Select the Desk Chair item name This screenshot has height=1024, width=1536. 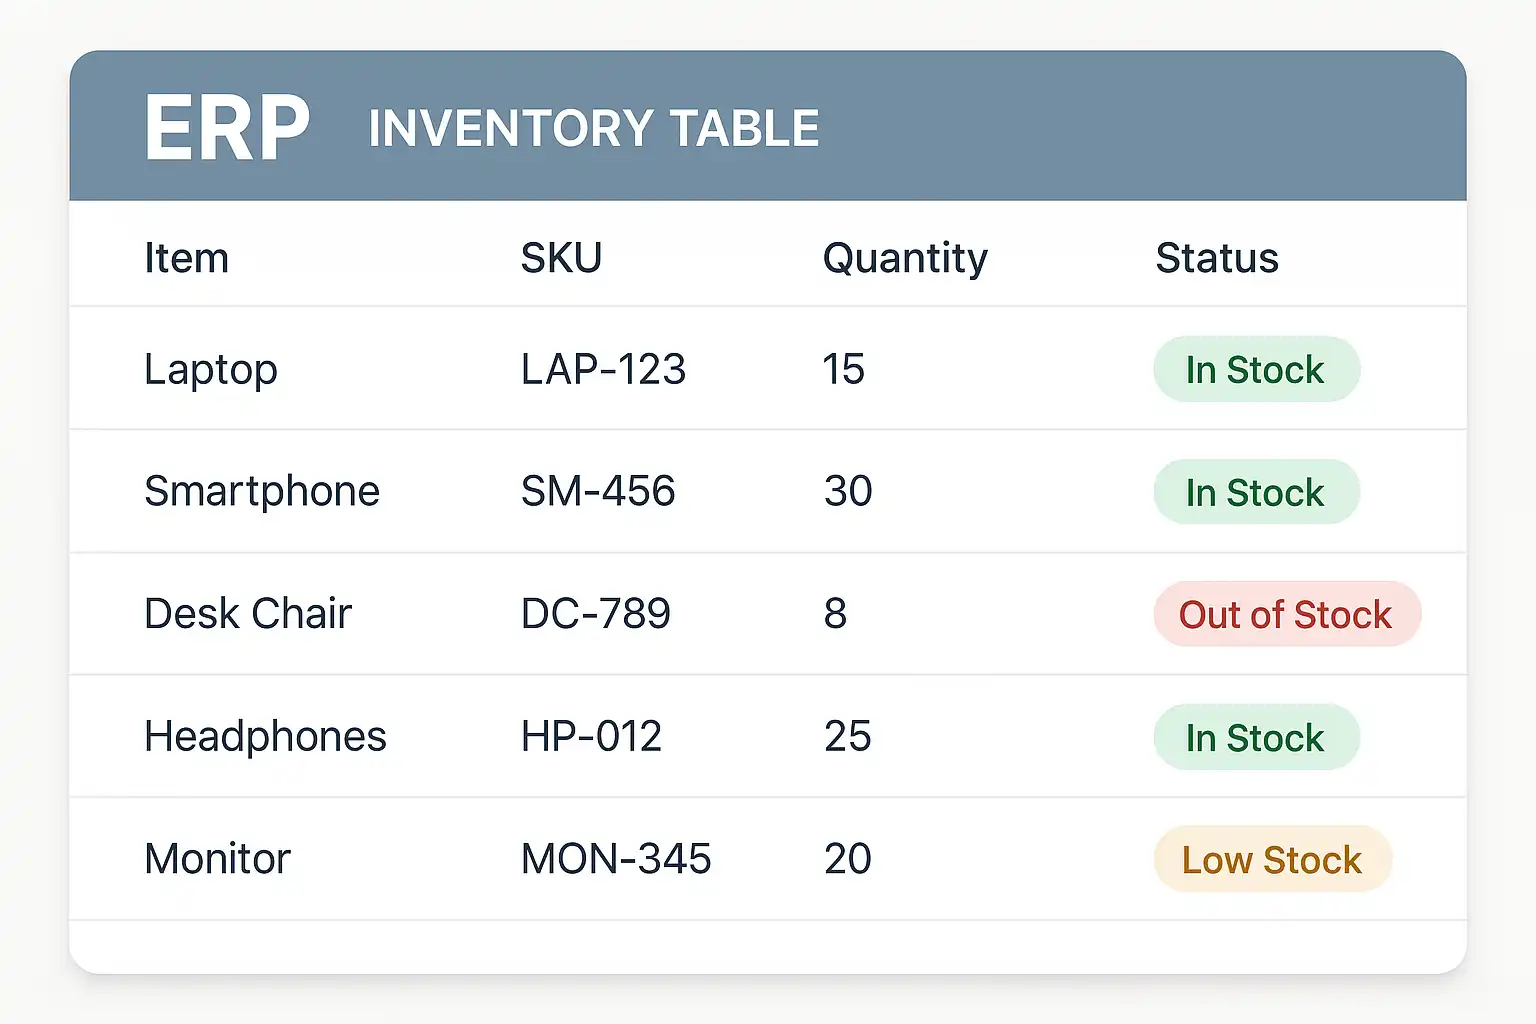(x=247, y=613)
